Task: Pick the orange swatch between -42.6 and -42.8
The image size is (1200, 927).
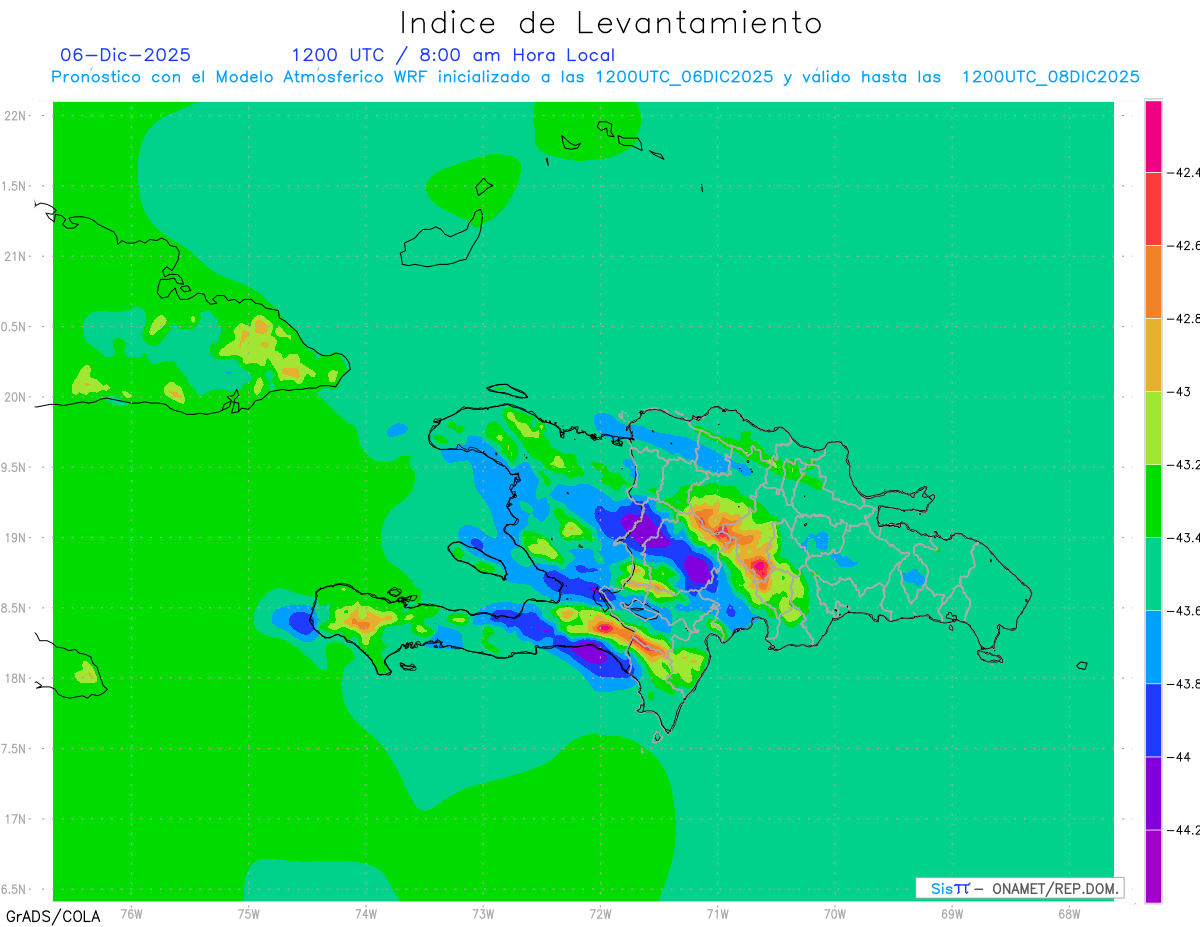Action: pos(1153,282)
